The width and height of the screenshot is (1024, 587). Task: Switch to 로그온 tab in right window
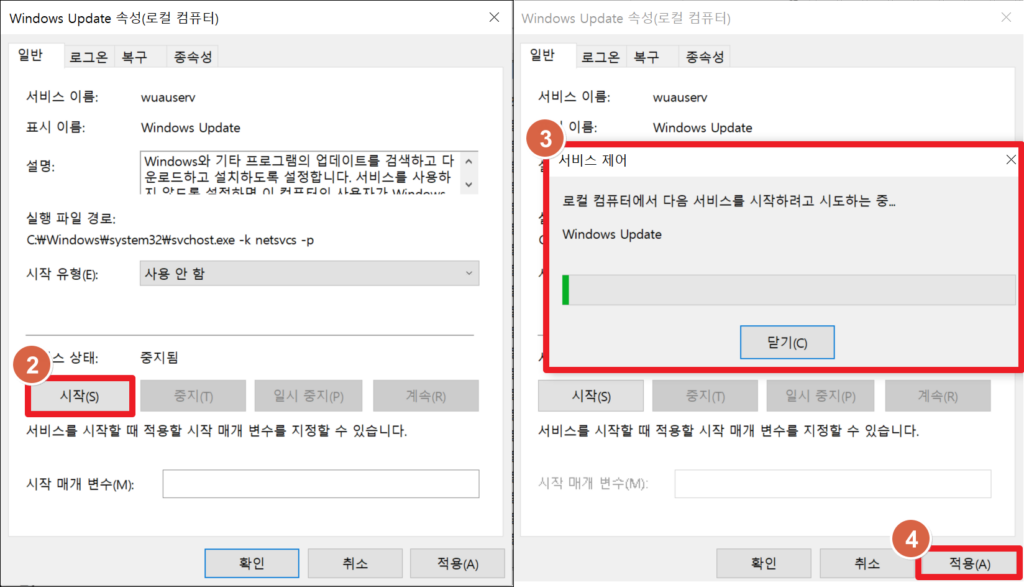(x=600, y=57)
